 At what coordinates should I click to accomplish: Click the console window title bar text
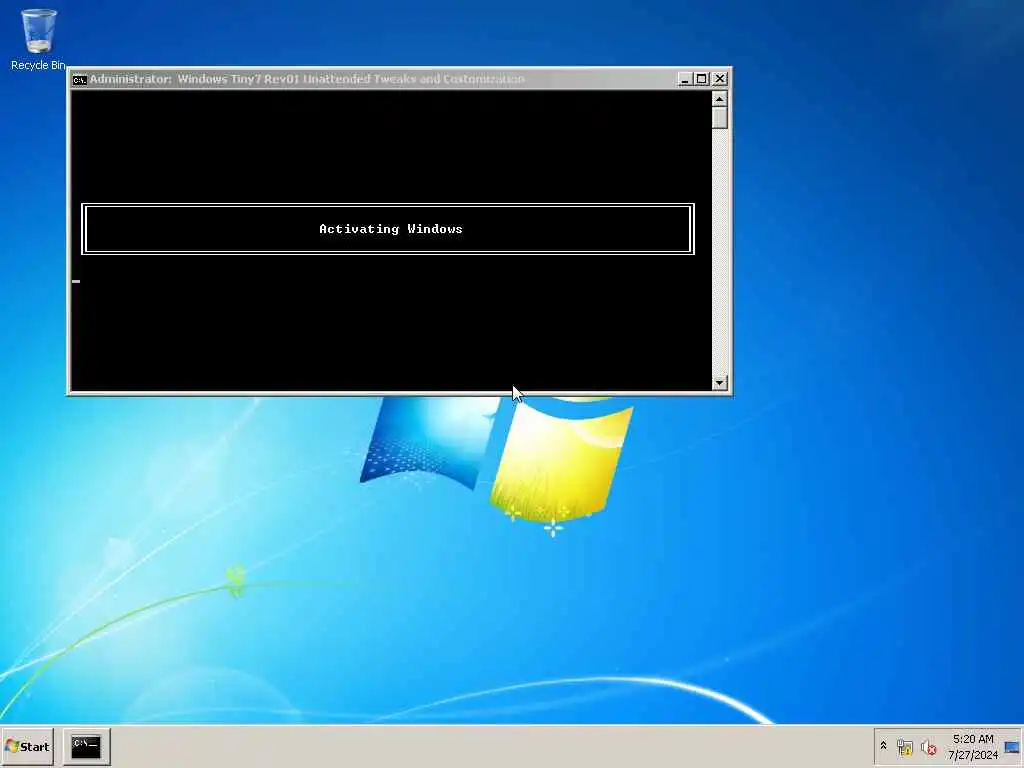pos(307,79)
